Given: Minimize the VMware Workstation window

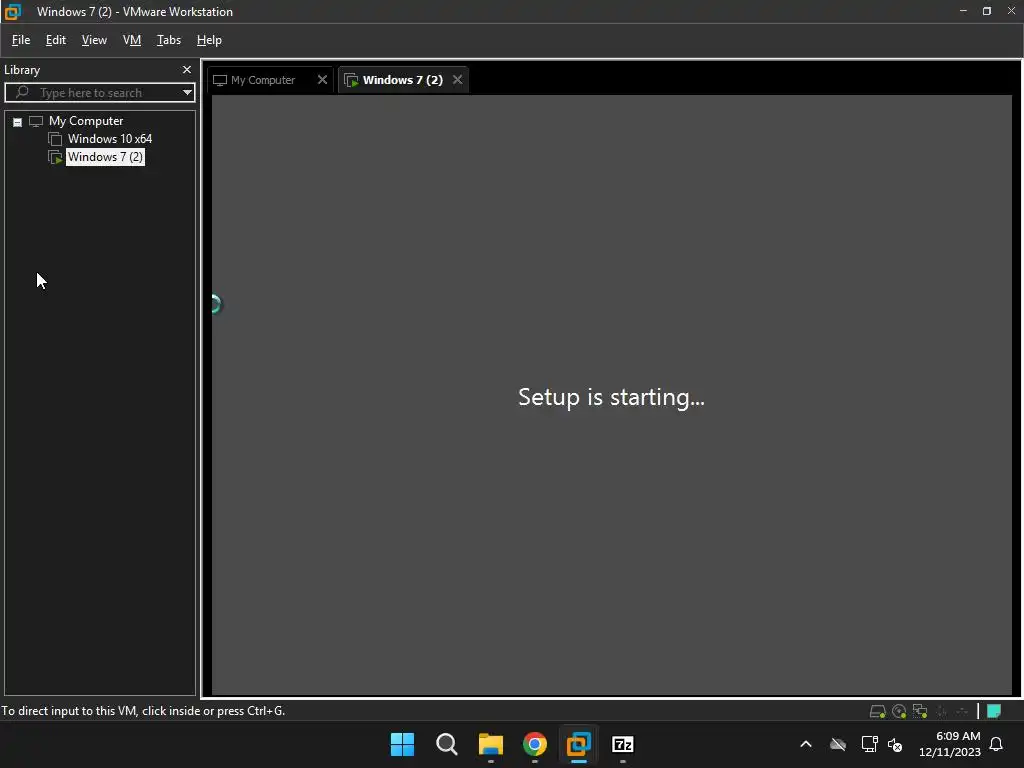Looking at the screenshot, I should coord(963,11).
